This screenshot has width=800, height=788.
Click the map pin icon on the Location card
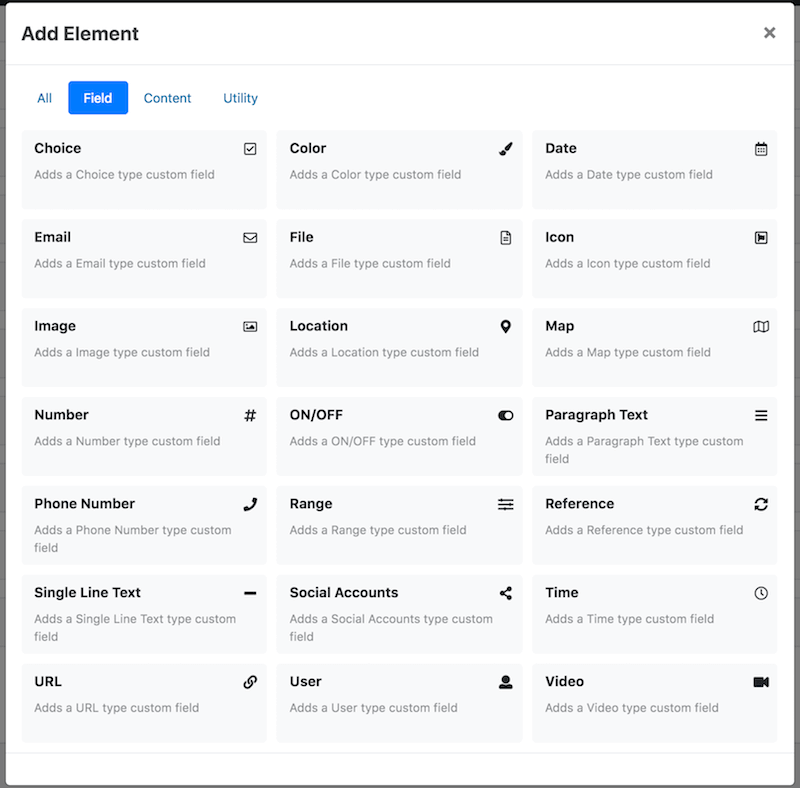506,327
